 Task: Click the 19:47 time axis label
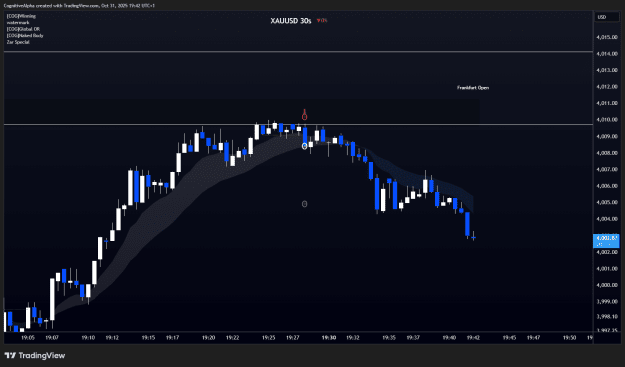click(533, 338)
